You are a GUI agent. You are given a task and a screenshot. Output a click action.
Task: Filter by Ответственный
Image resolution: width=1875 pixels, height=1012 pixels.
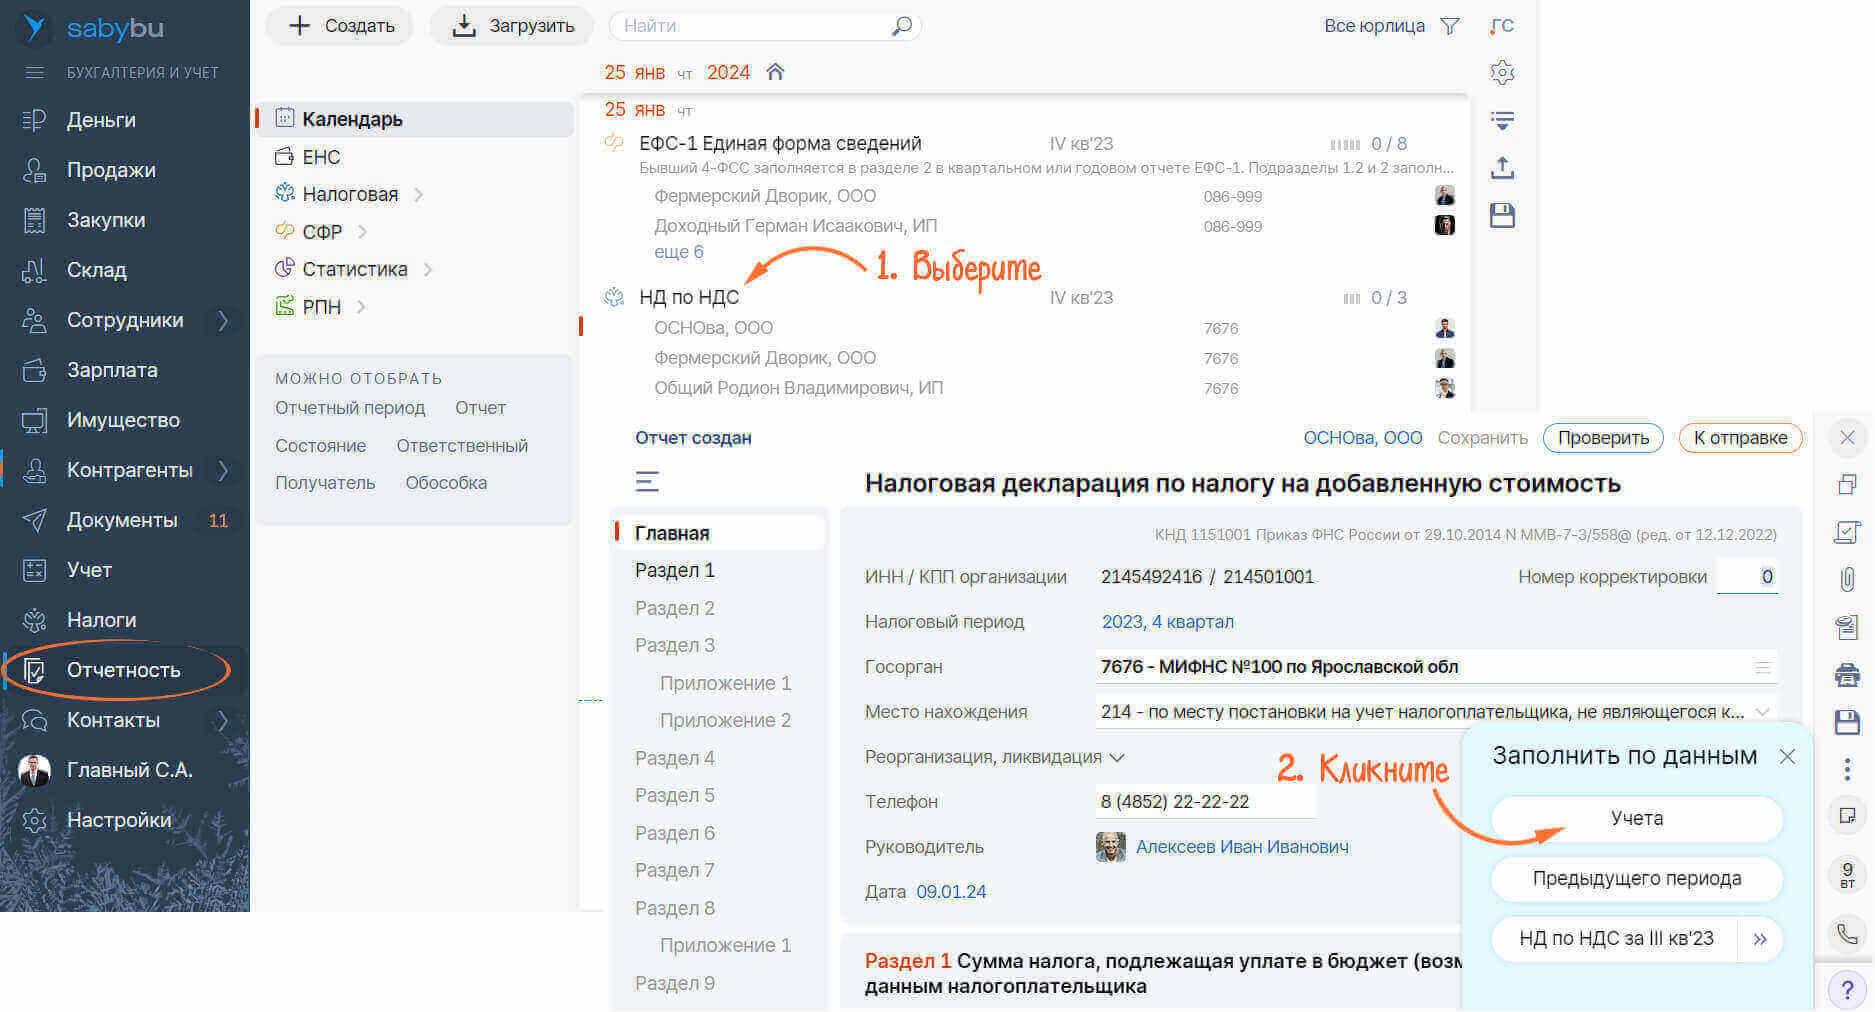(x=462, y=446)
